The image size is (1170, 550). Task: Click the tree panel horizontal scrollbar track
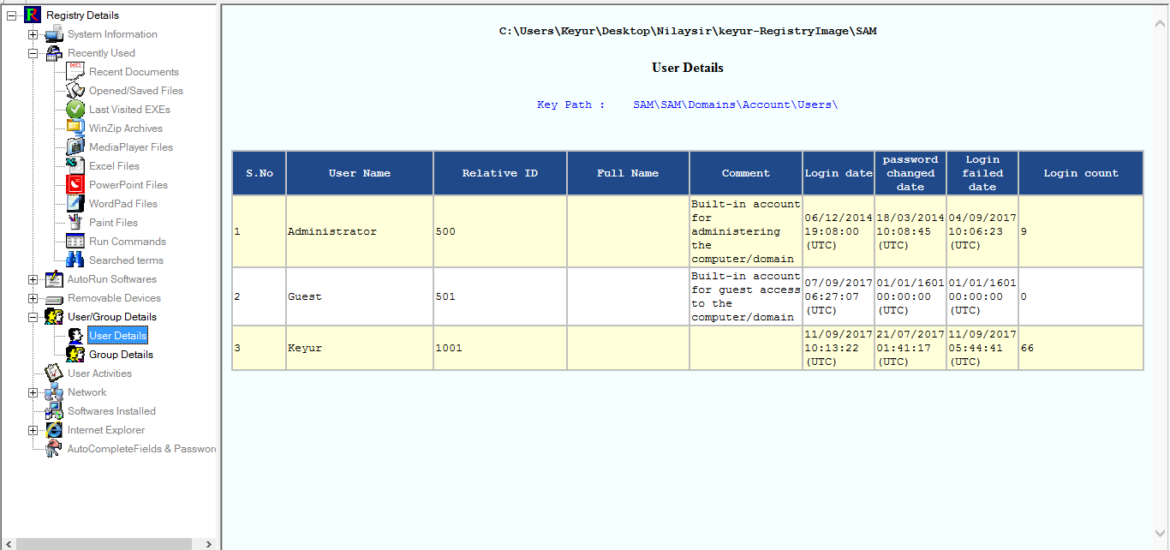click(x=108, y=543)
